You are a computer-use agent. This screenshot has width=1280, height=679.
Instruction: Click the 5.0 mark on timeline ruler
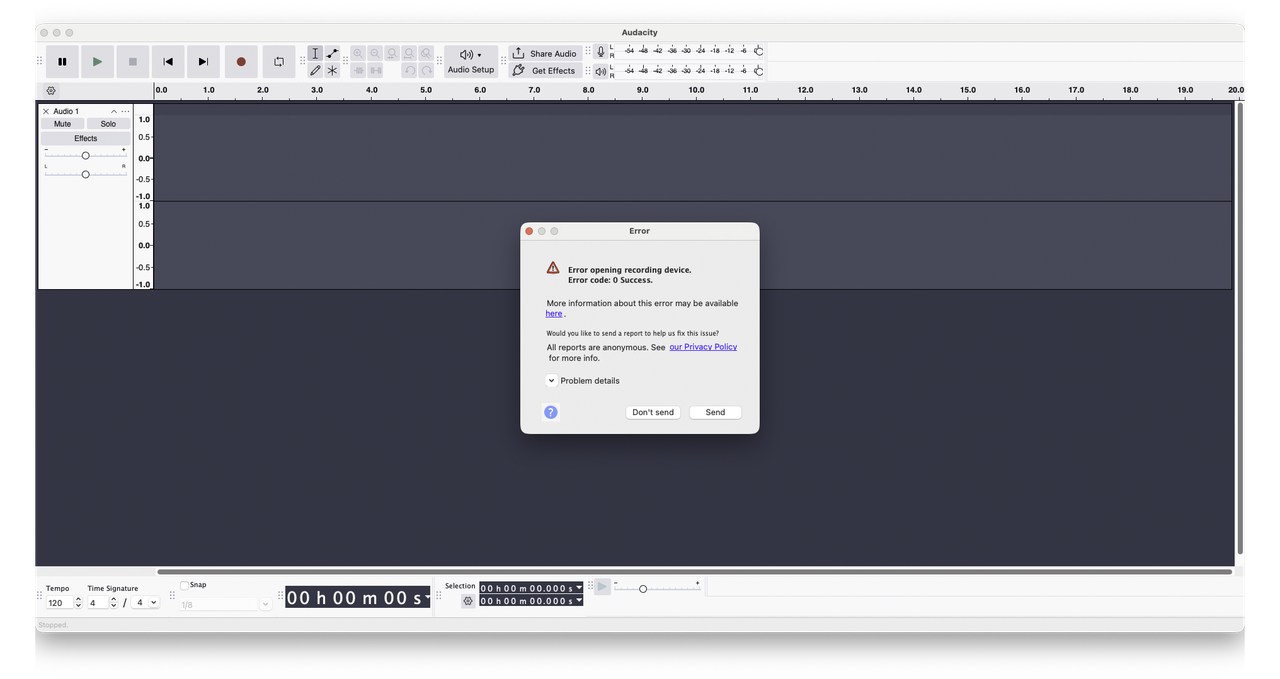[426, 90]
